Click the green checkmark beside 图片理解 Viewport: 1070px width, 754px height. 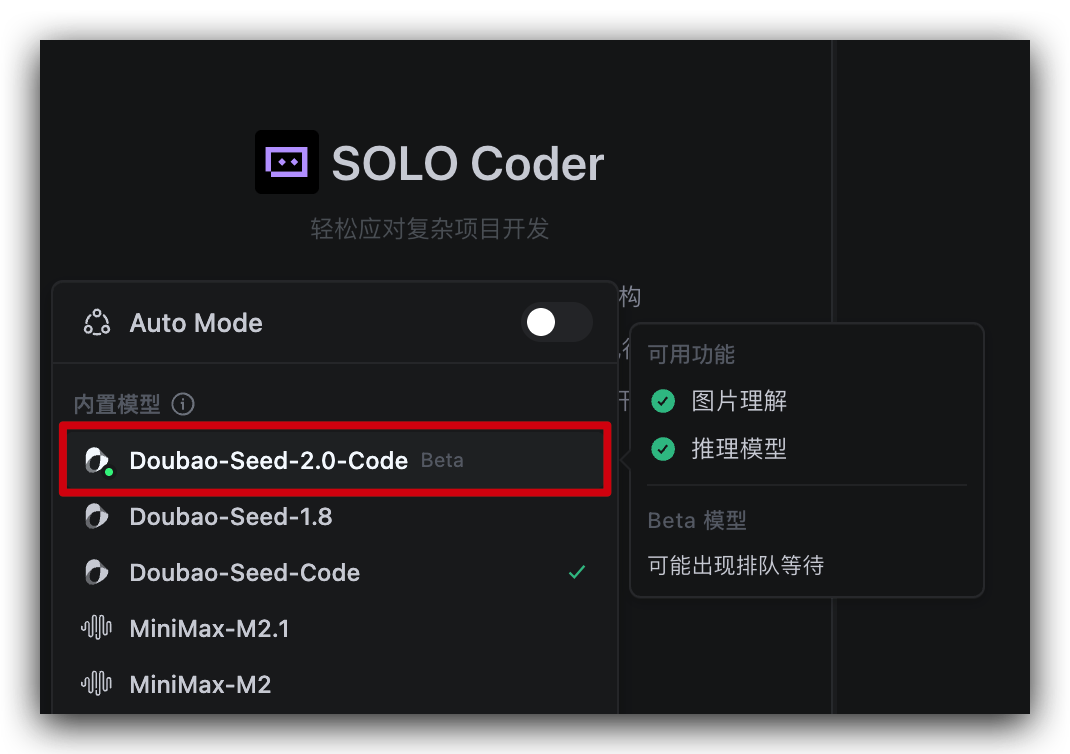coord(663,401)
